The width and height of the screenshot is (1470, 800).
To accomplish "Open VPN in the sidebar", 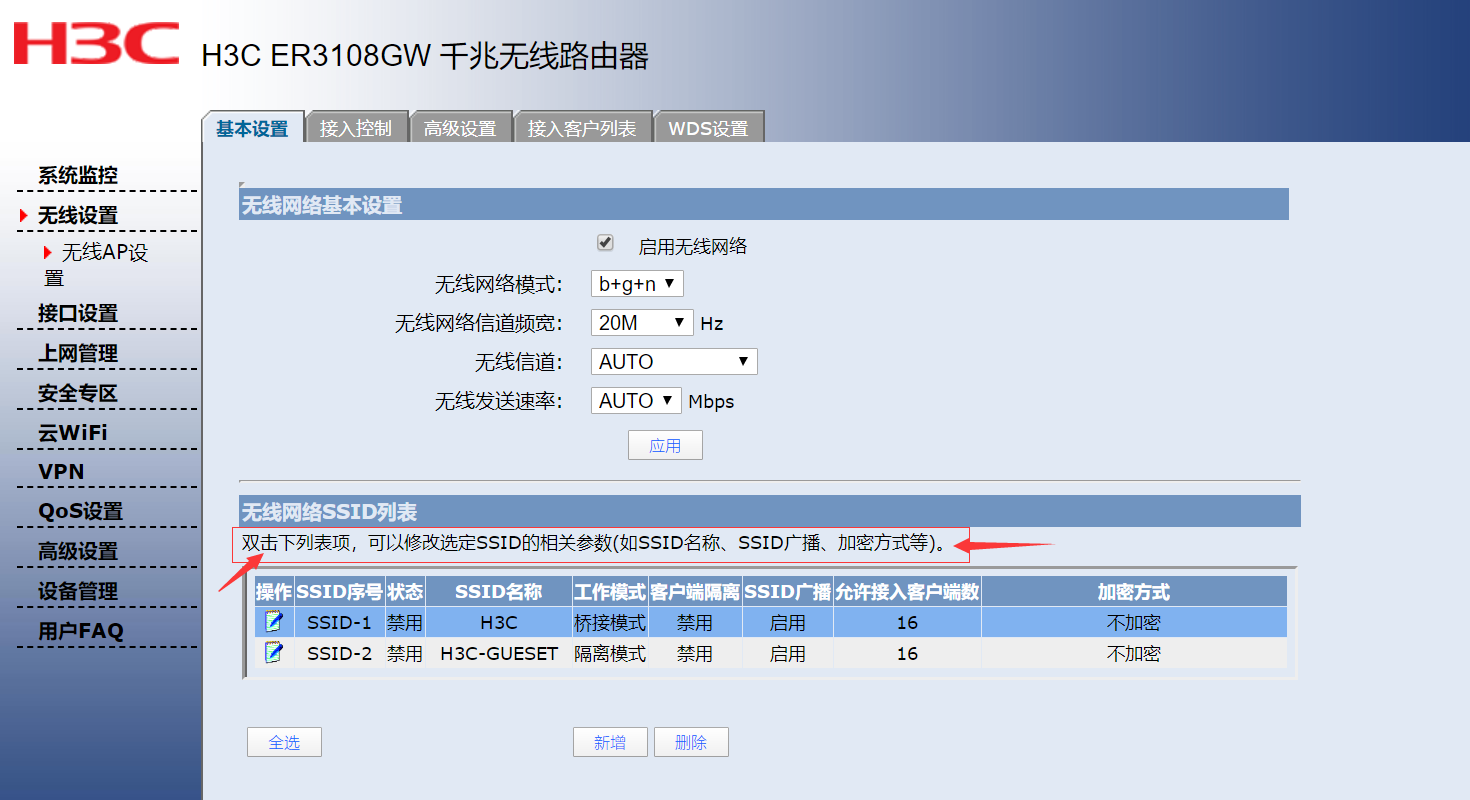I will 61,472.
